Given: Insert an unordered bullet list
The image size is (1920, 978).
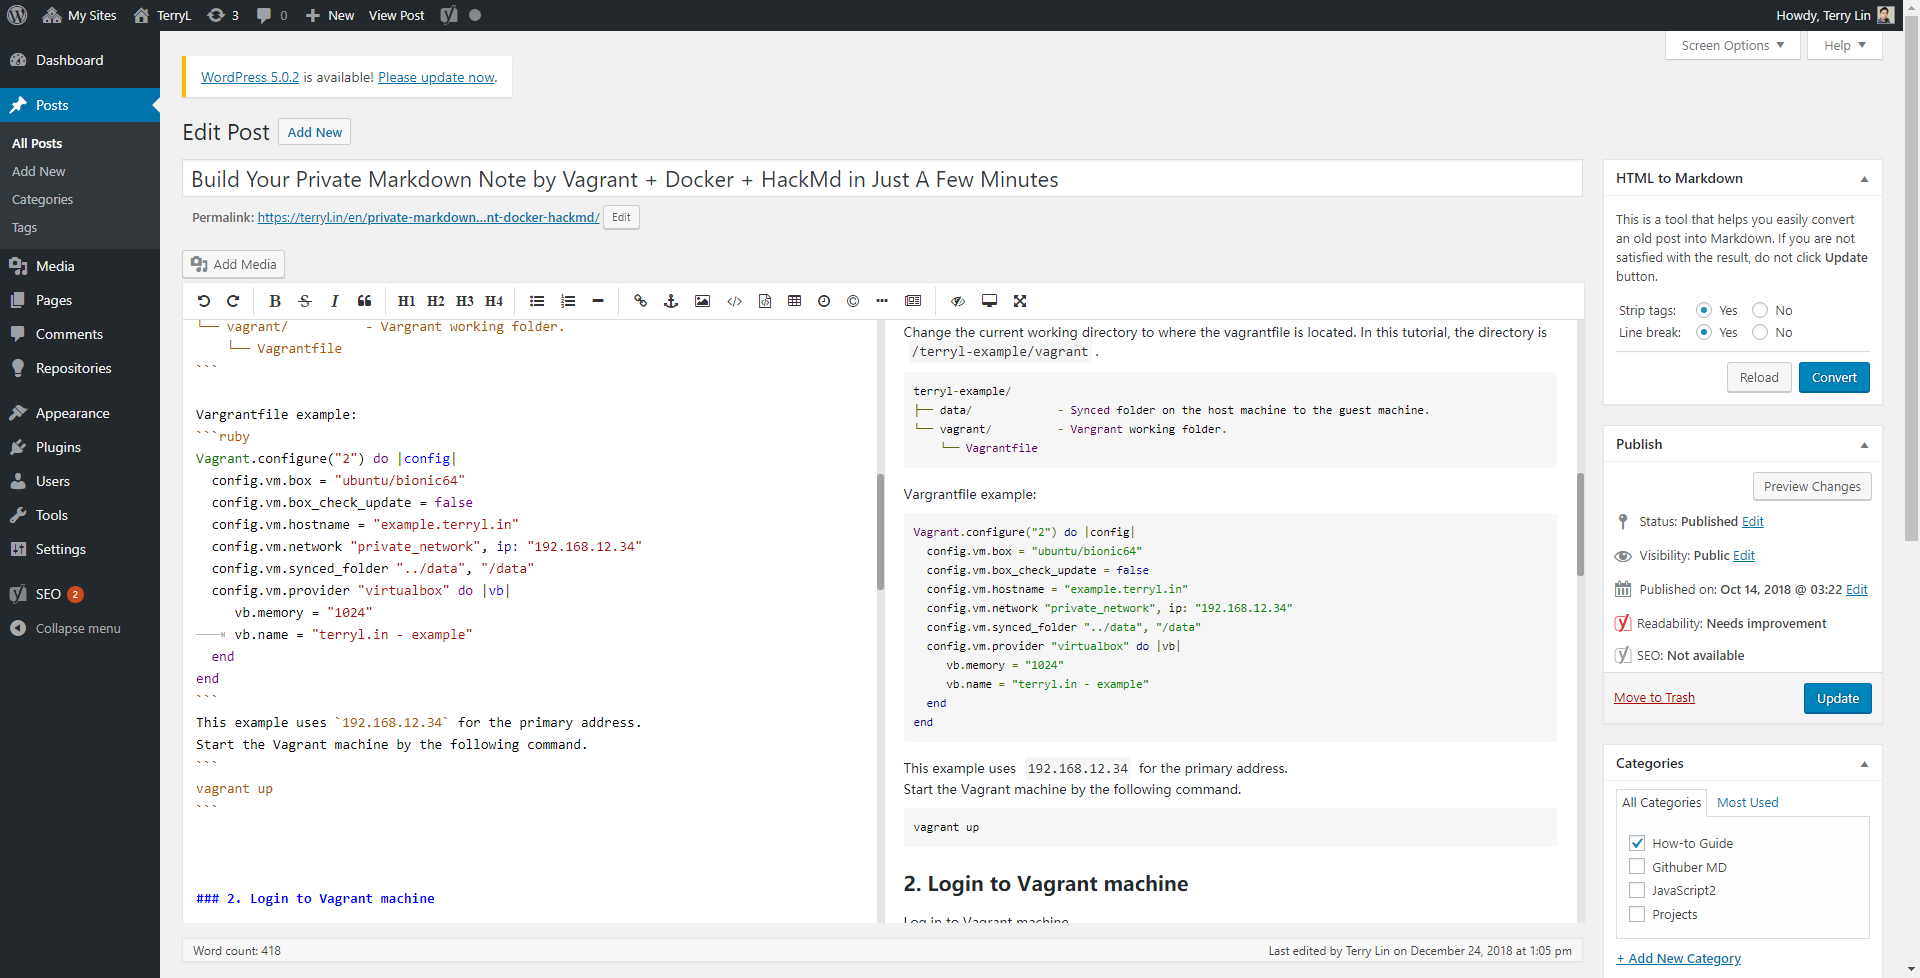Looking at the screenshot, I should (537, 301).
